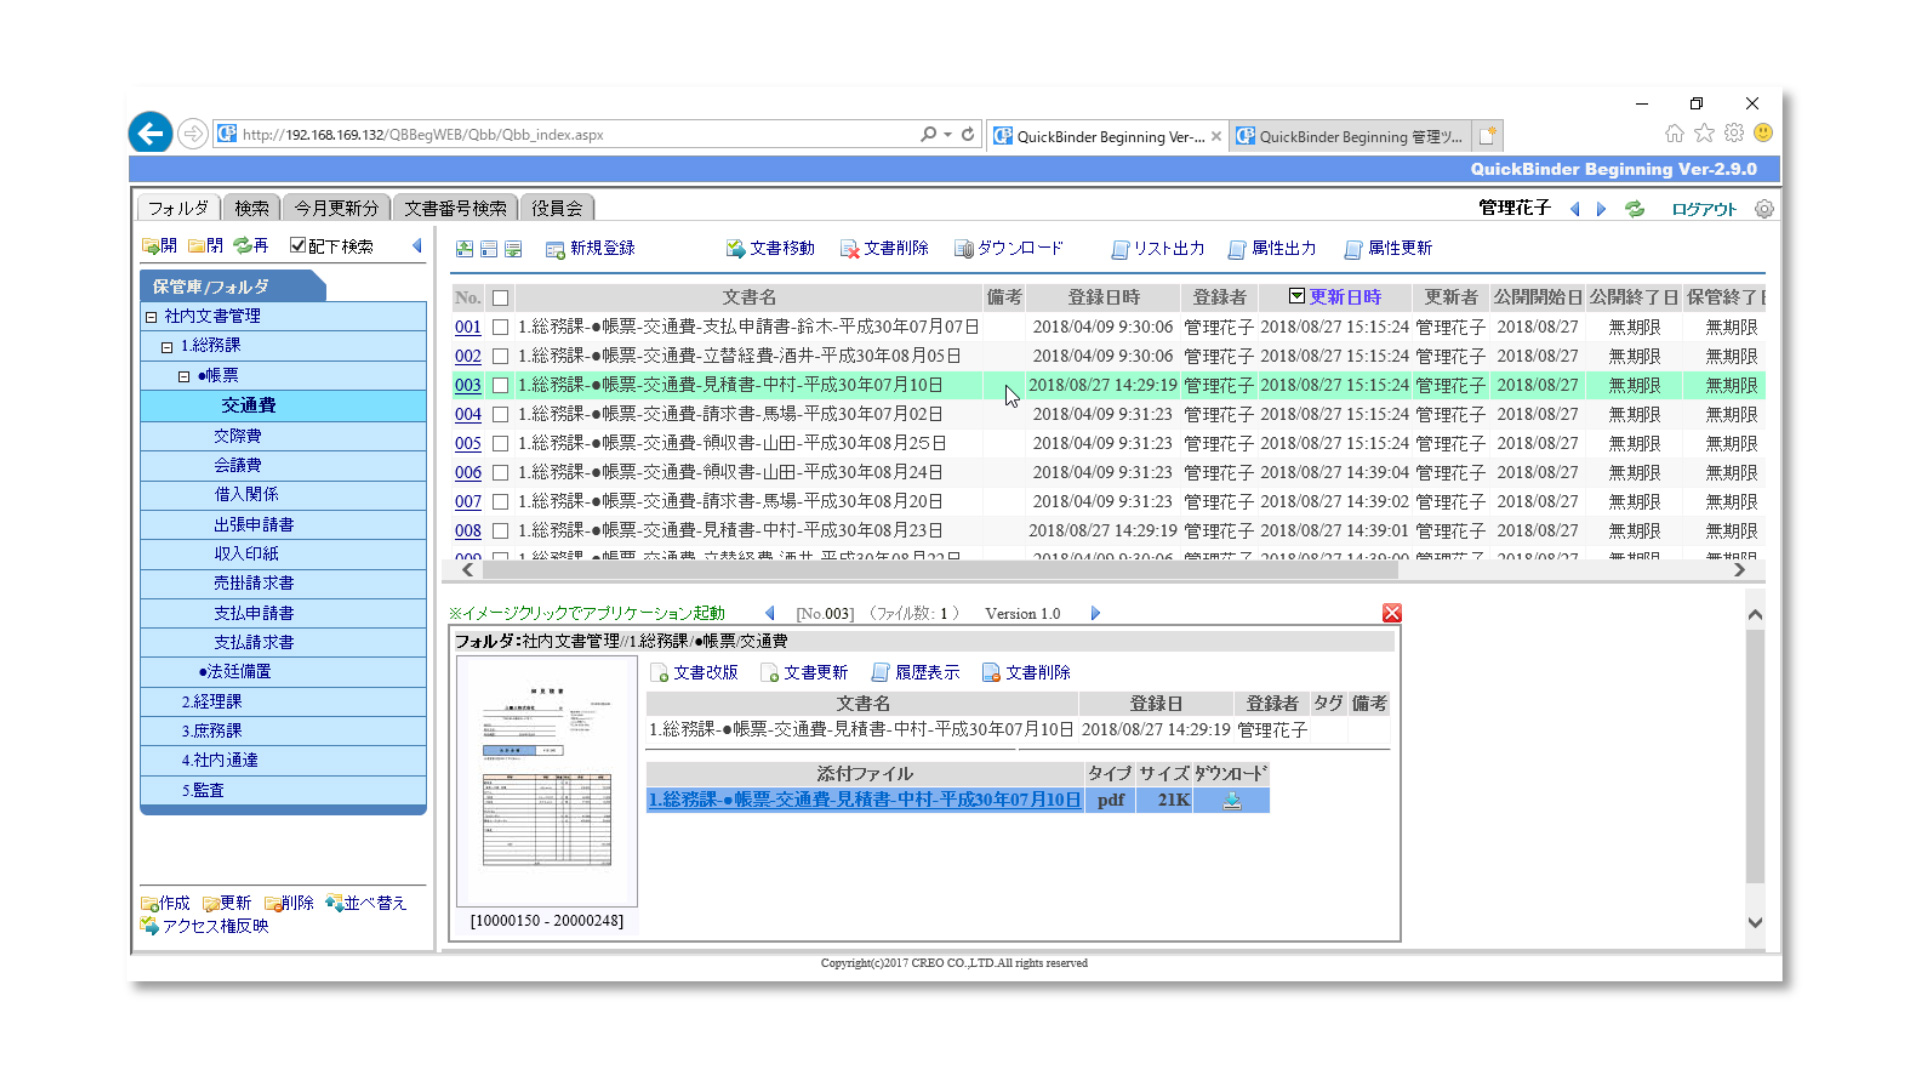Check the box for row 007
The image size is (1920, 1073).
coord(501,501)
